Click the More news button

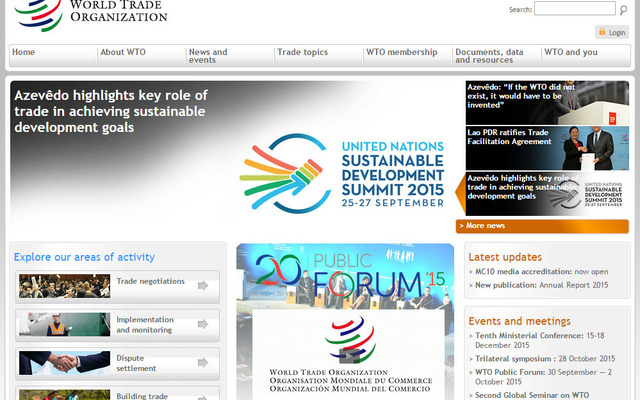click(x=542, y=226)
